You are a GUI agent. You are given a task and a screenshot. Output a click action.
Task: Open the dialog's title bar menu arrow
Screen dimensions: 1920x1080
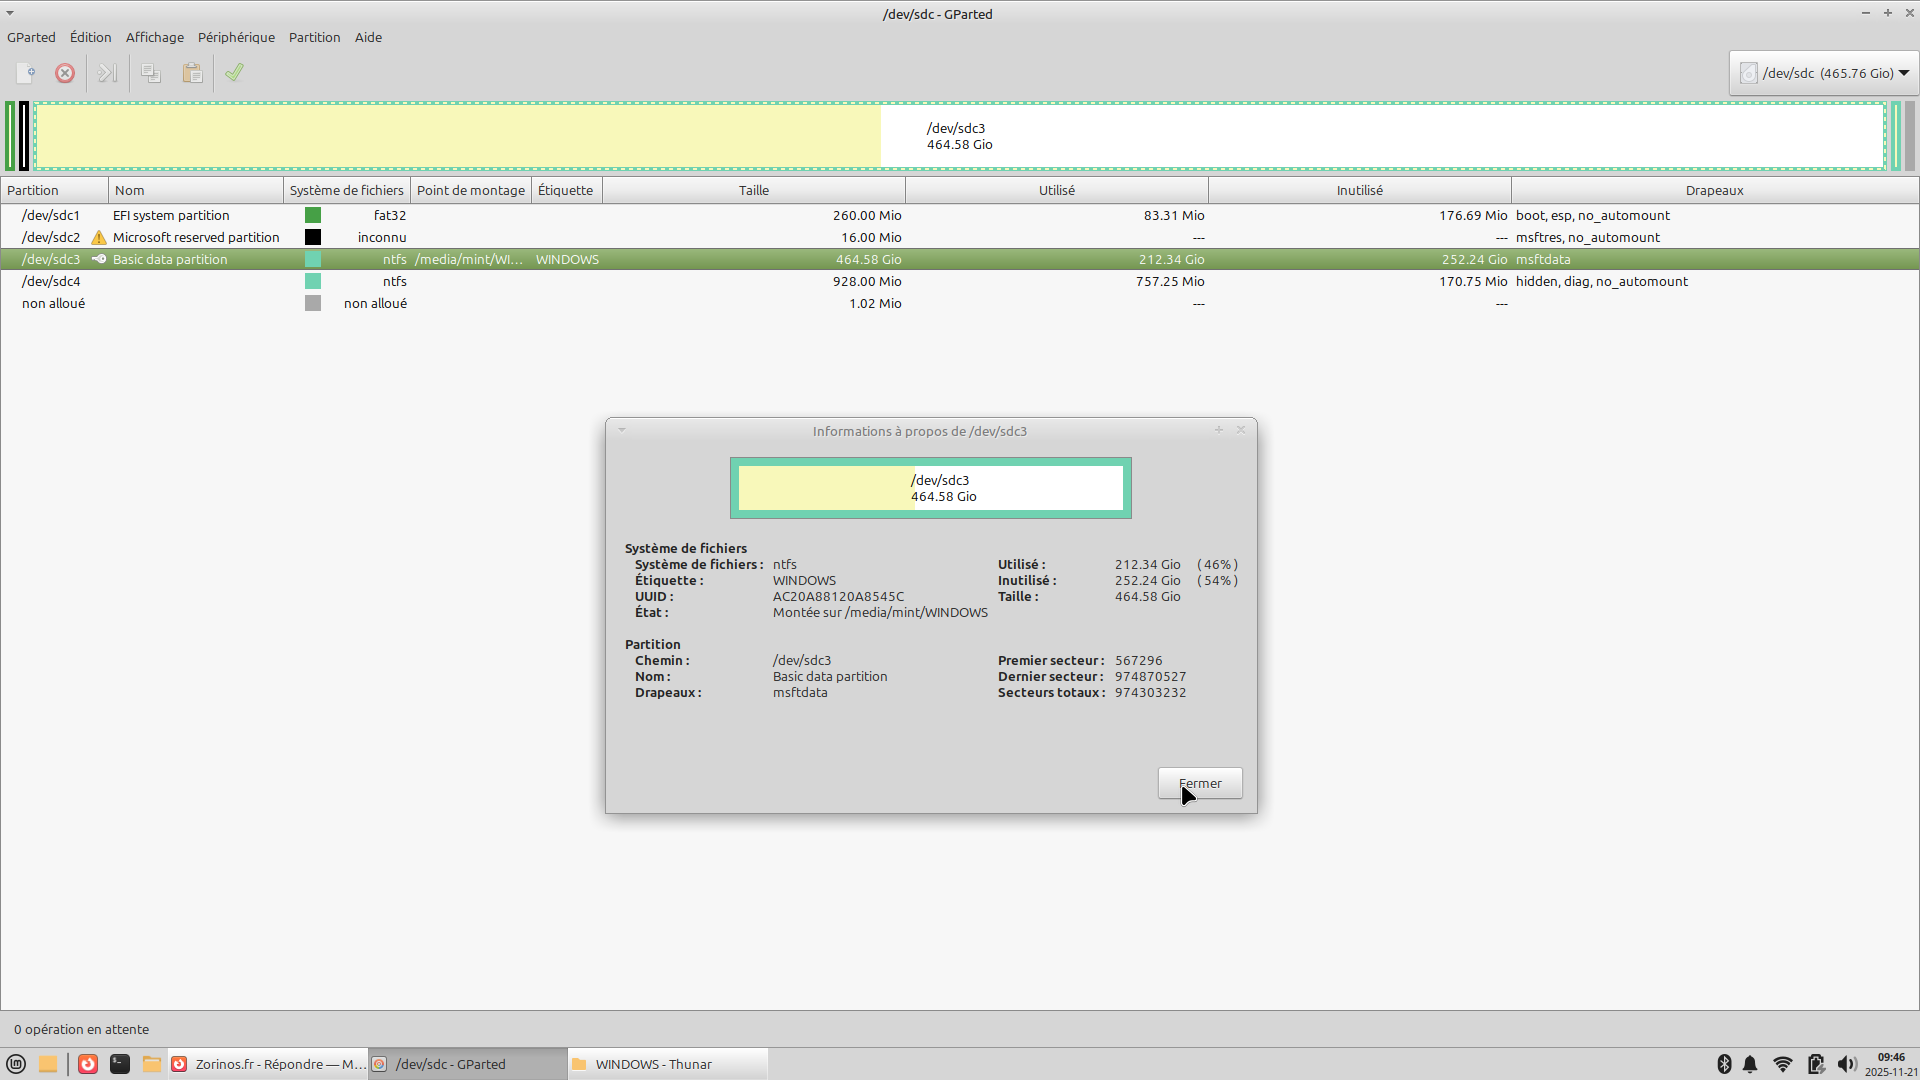click(x=622, y=430)
